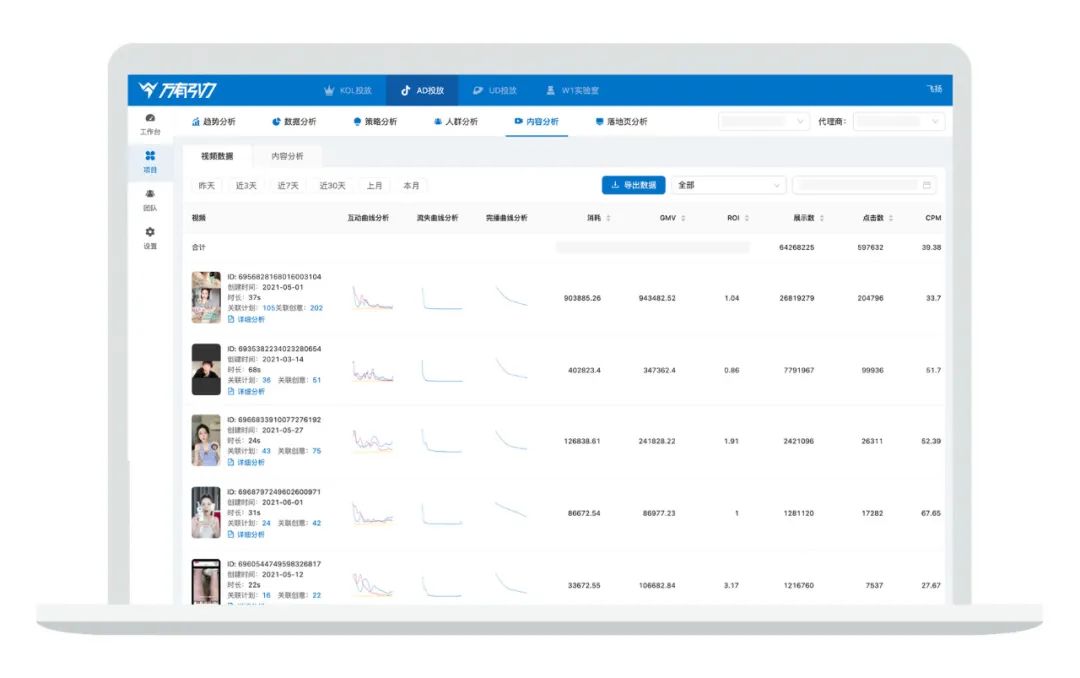Click the 导出数据 export button

(633, 185)
